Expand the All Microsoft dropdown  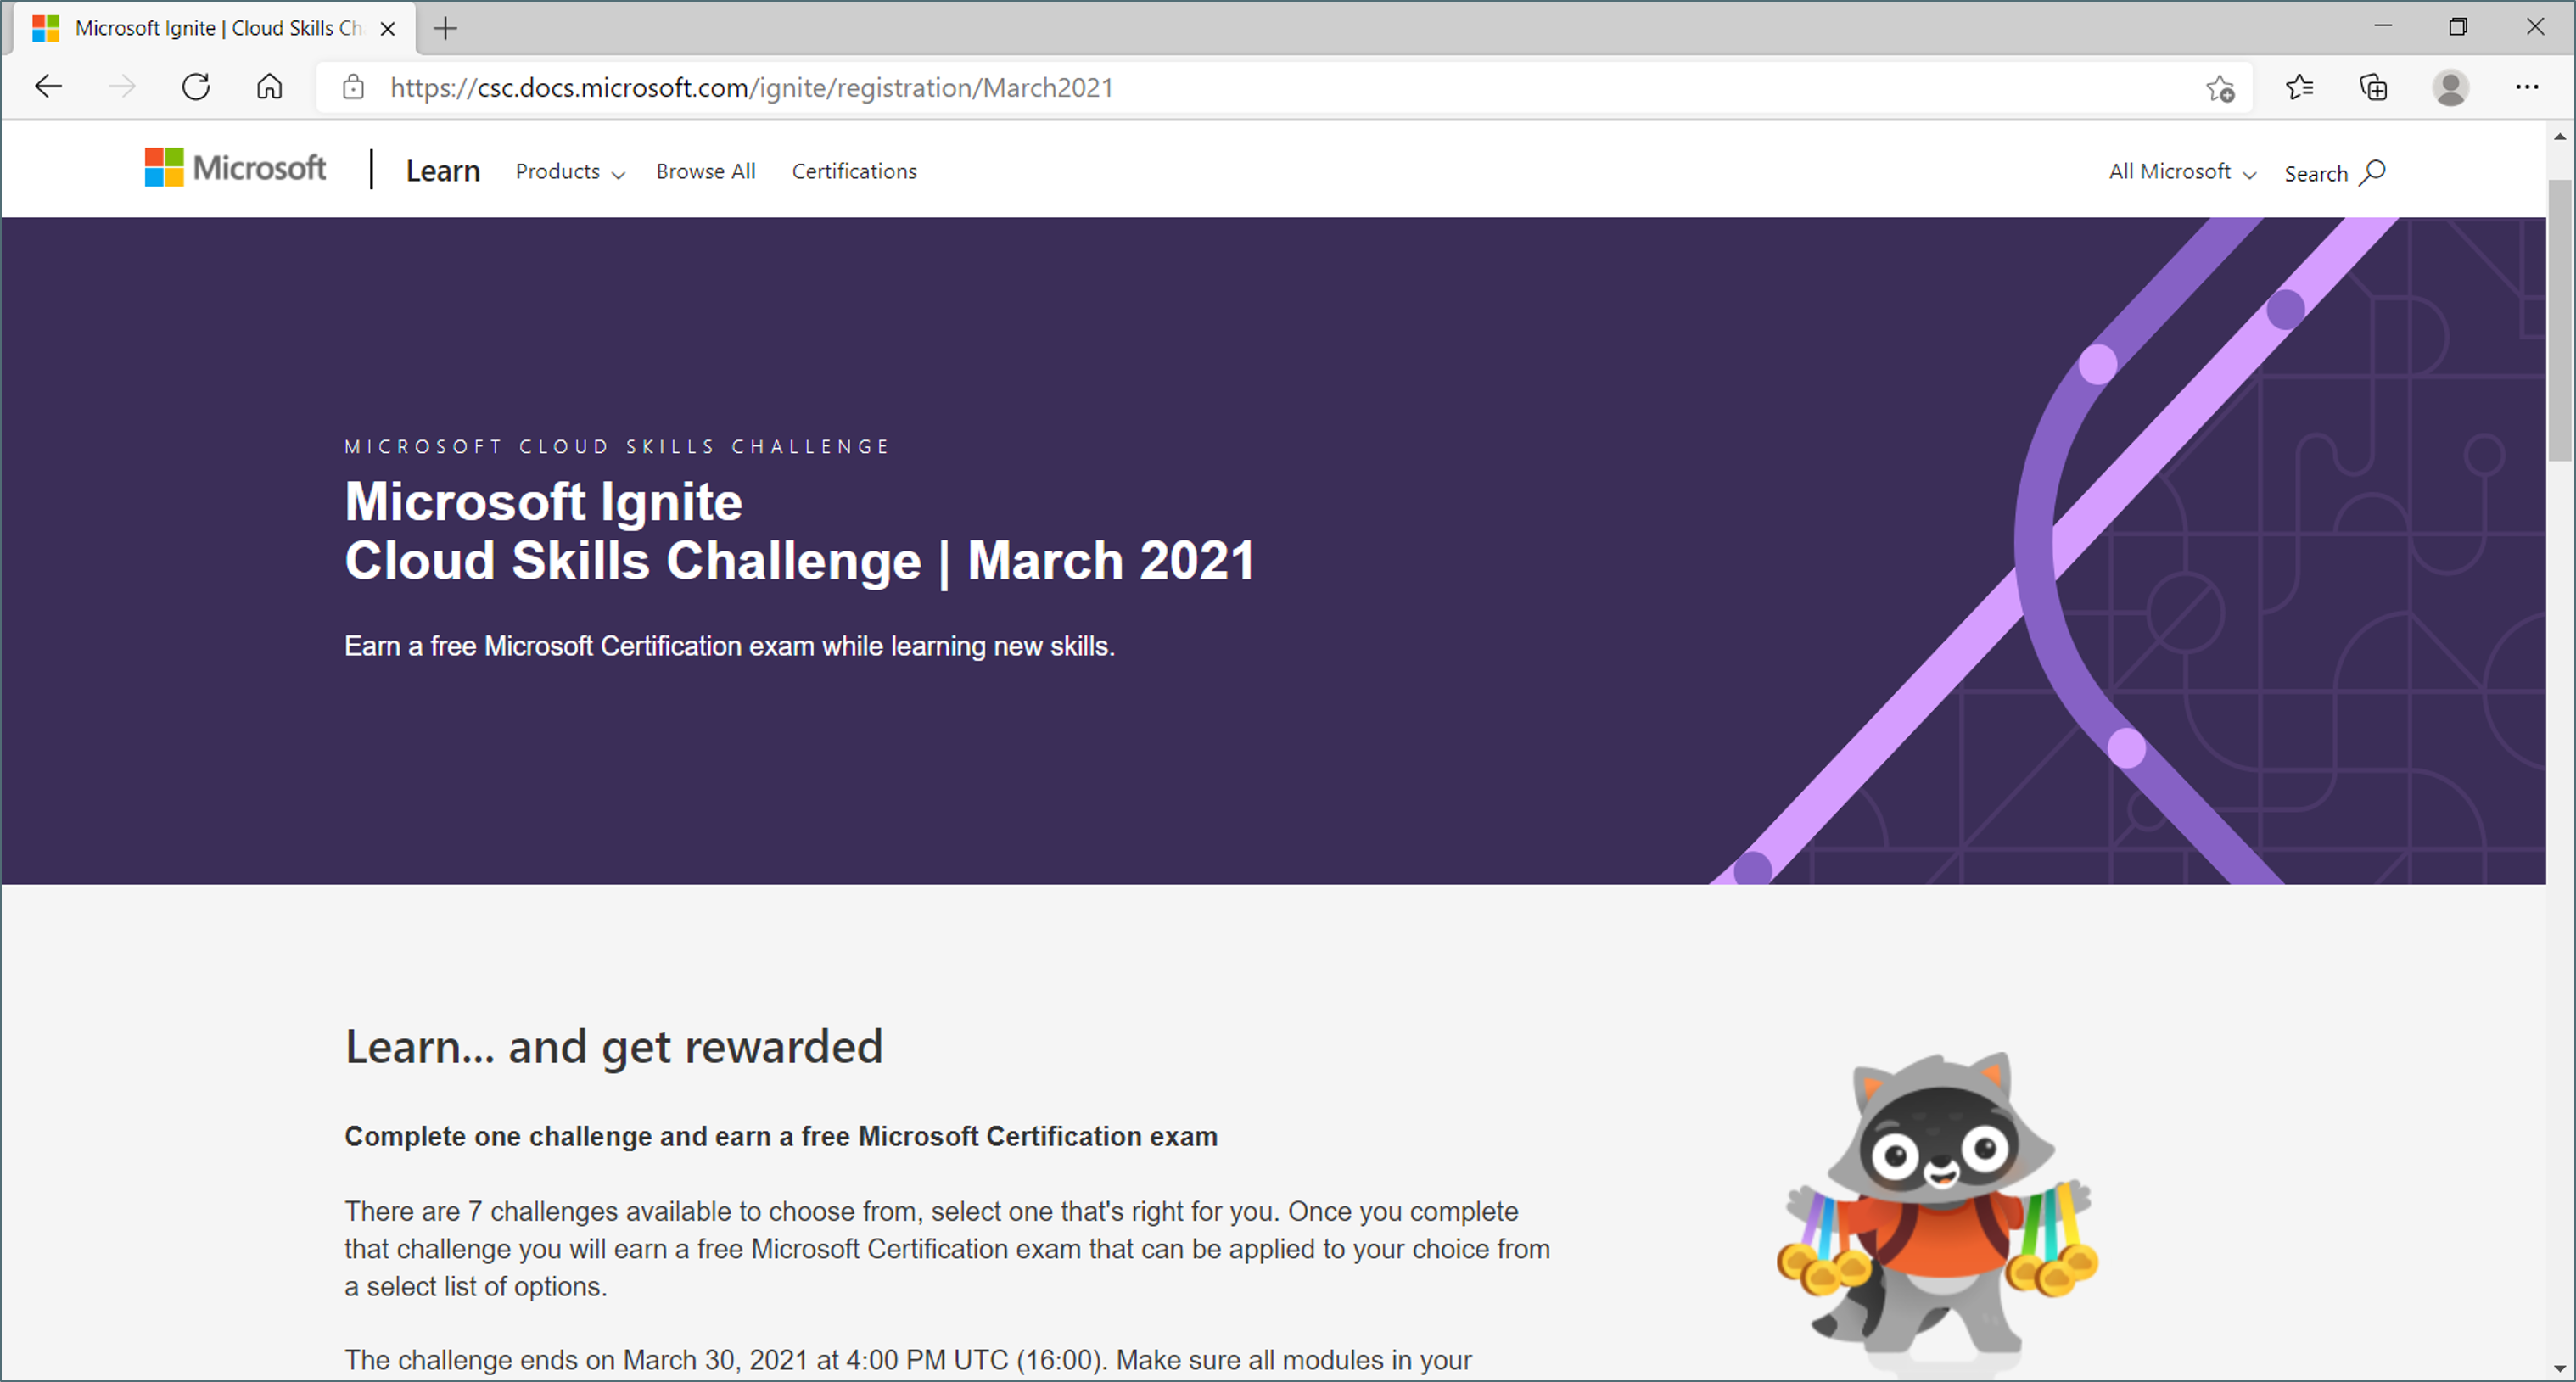pyautogui.click(x=2183, y=172)
